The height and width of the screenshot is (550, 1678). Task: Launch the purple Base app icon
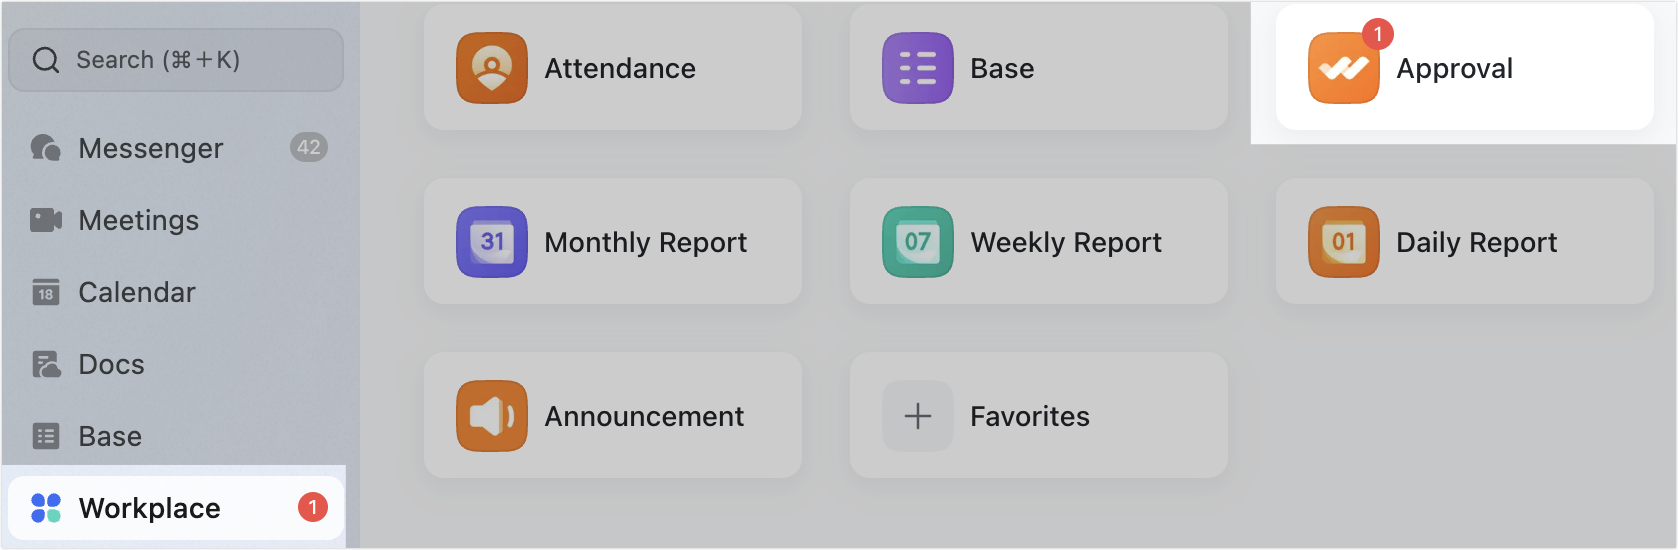coord(918,68)
